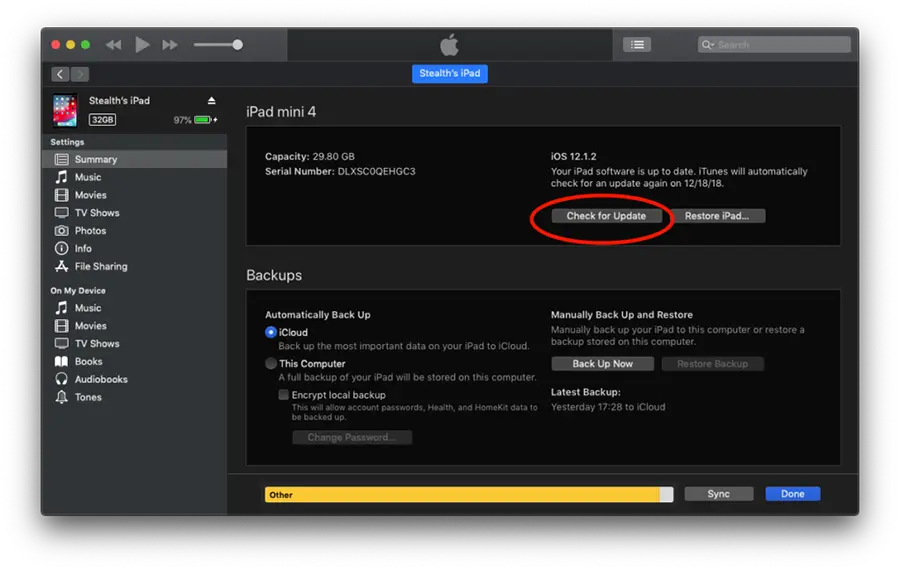Select the iCloud backup radio button

271,332
